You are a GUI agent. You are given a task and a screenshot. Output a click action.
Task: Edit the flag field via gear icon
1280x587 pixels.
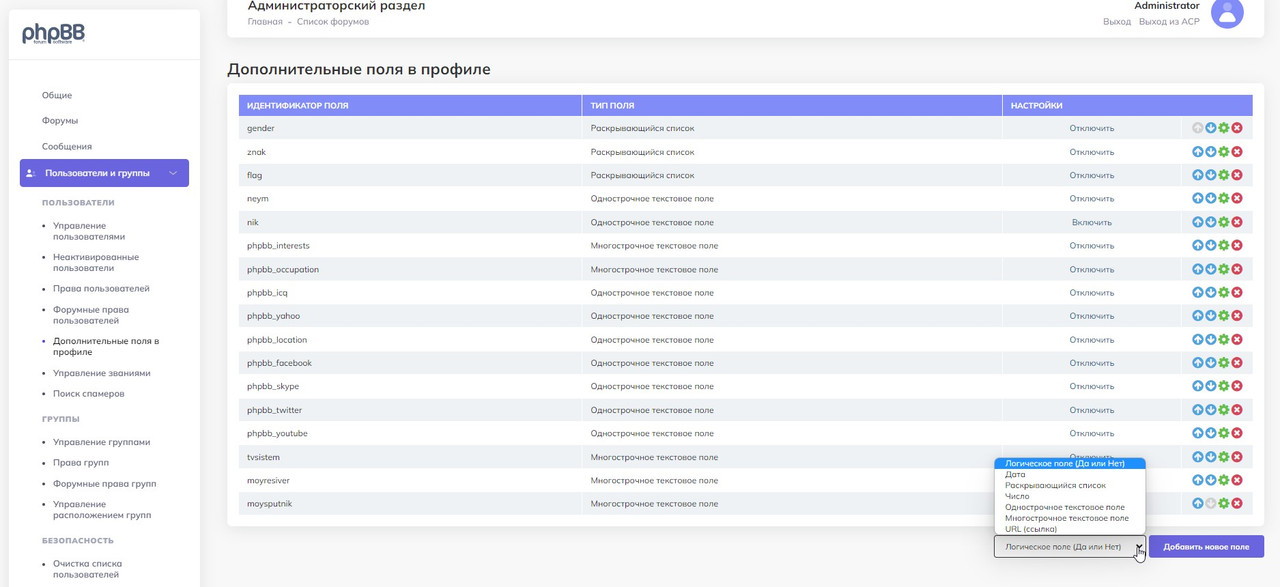1224,175
